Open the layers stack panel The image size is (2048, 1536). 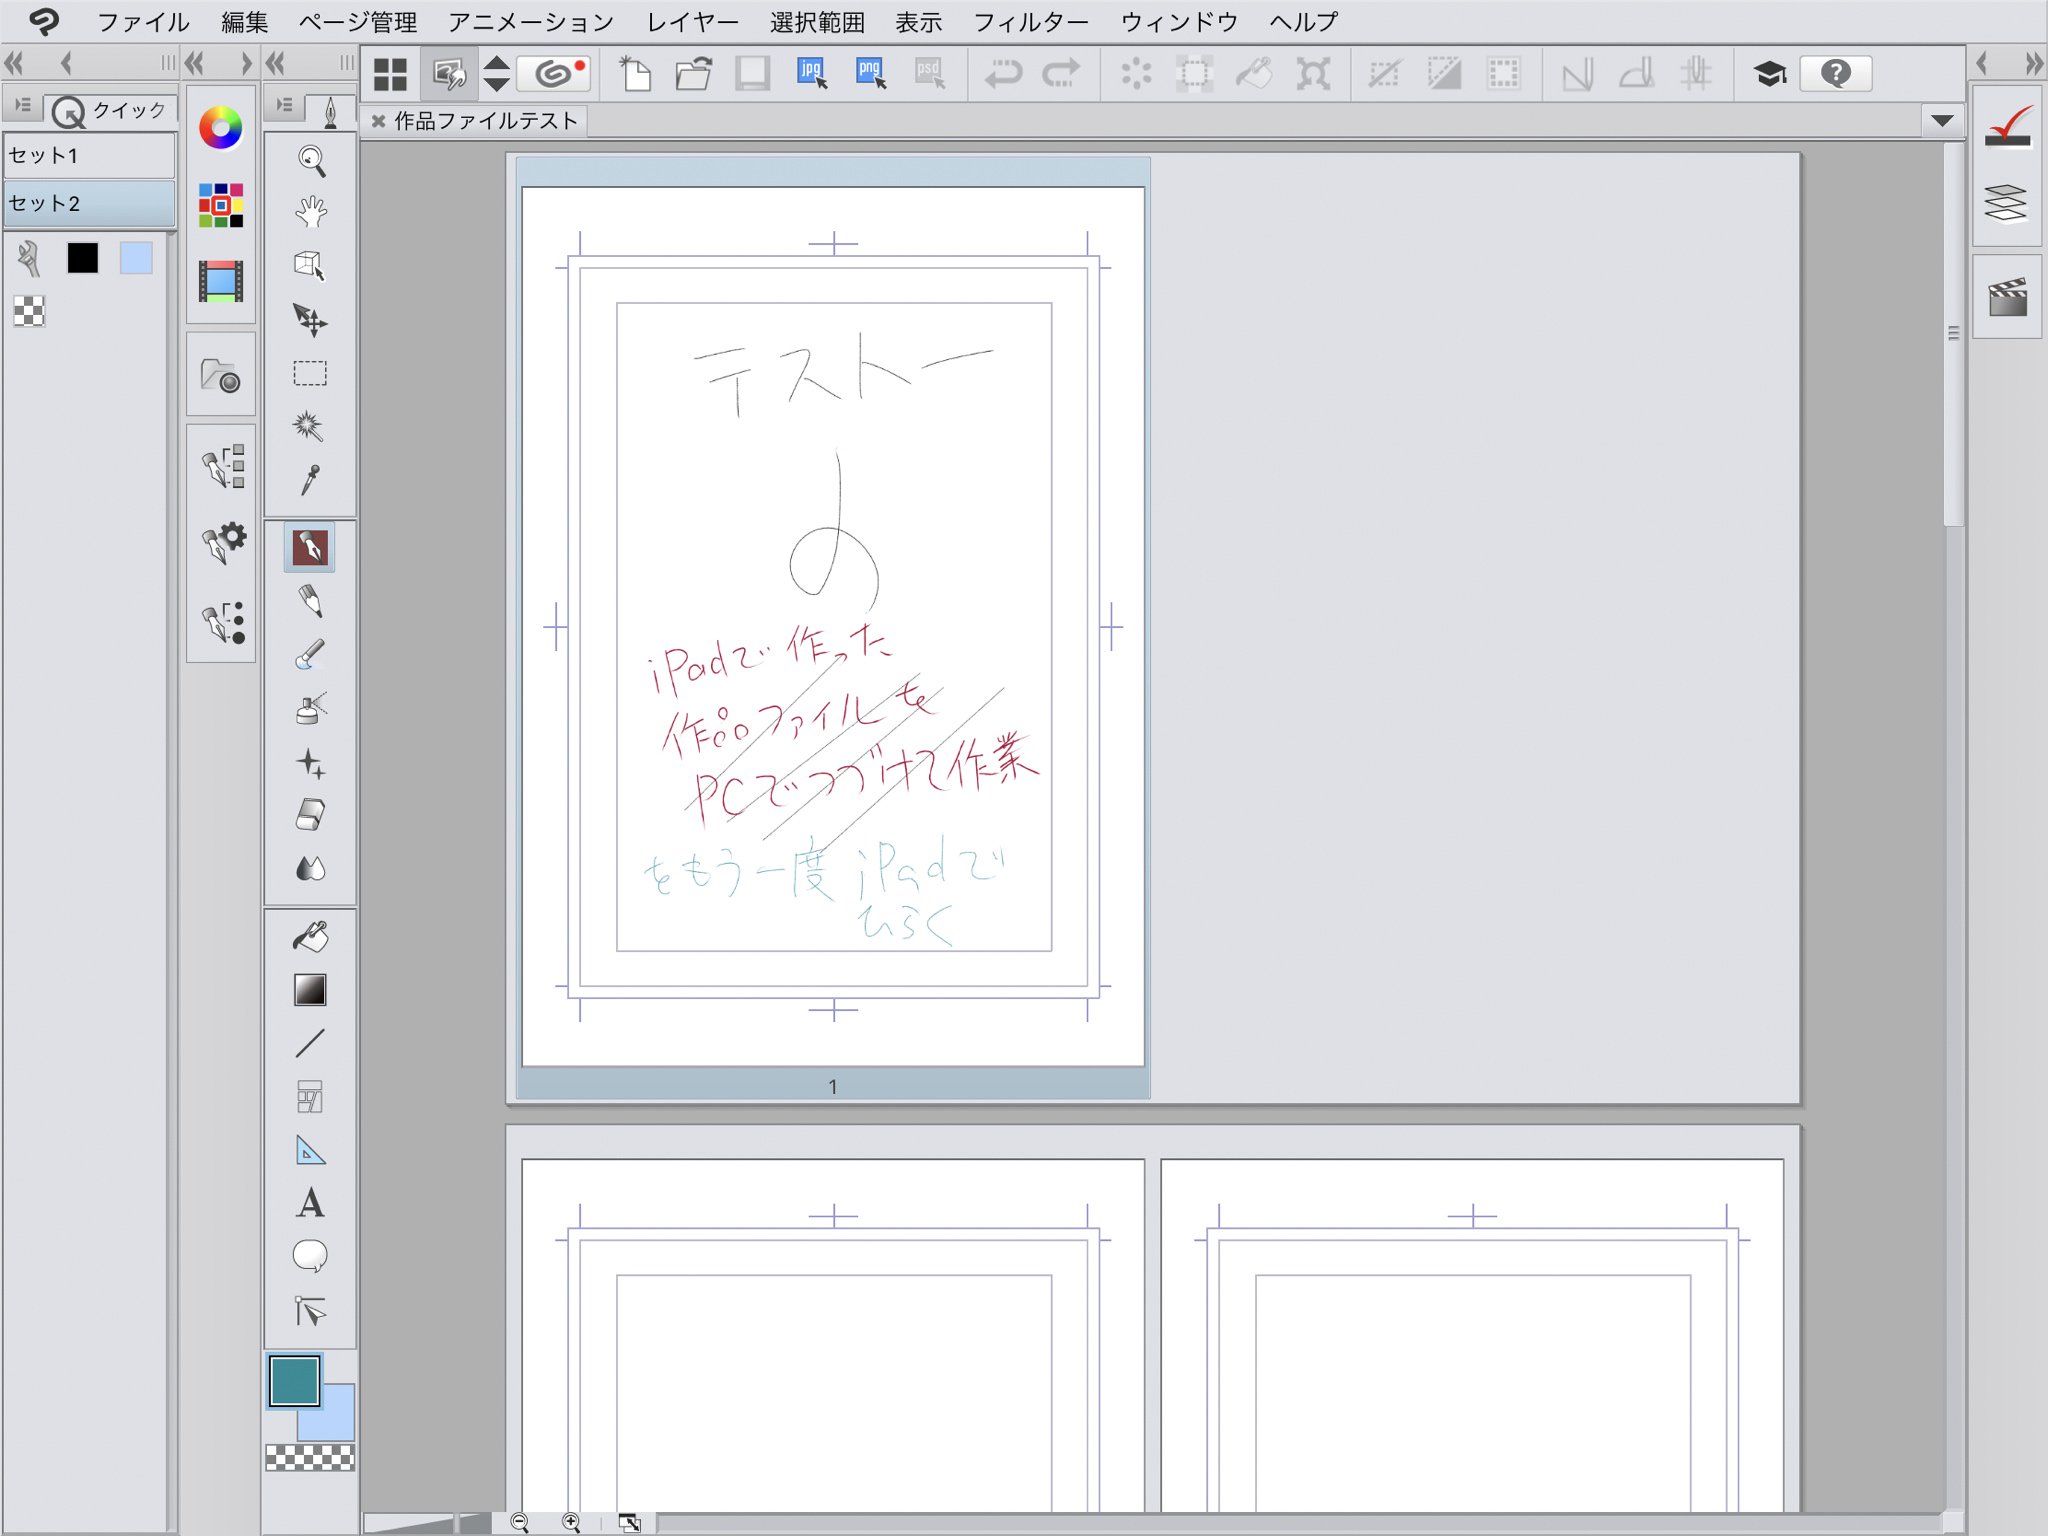pyautogui.click(x=2006, y=203)
